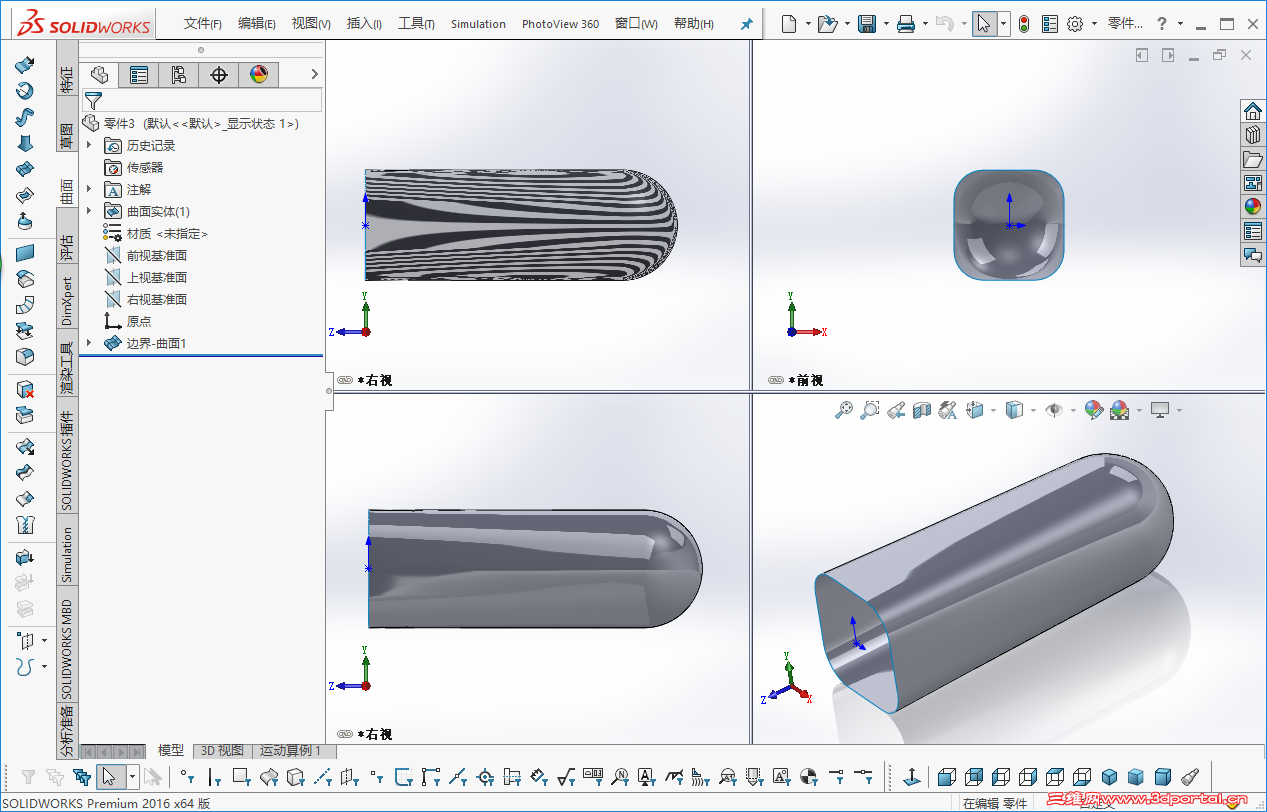Viewport: 1267px width, 812px height.
Task: Open the ConfigurationManager tab
Action: 179,74
